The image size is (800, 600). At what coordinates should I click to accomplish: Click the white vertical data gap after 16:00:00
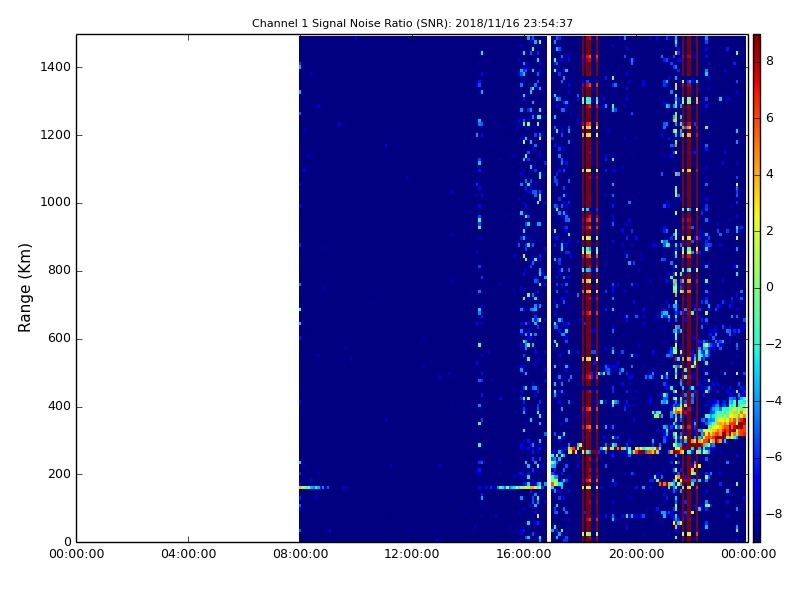click(549, 288)
